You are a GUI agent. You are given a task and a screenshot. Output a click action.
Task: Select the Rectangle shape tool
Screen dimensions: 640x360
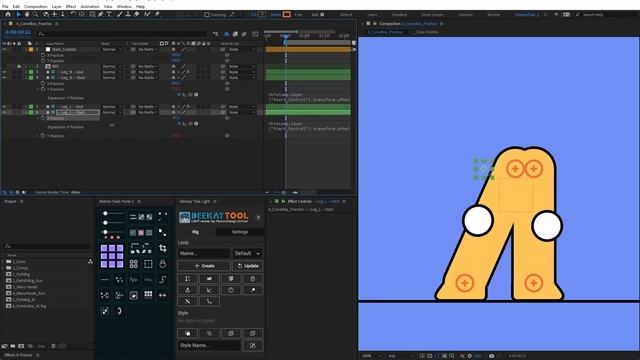(92, 14)
